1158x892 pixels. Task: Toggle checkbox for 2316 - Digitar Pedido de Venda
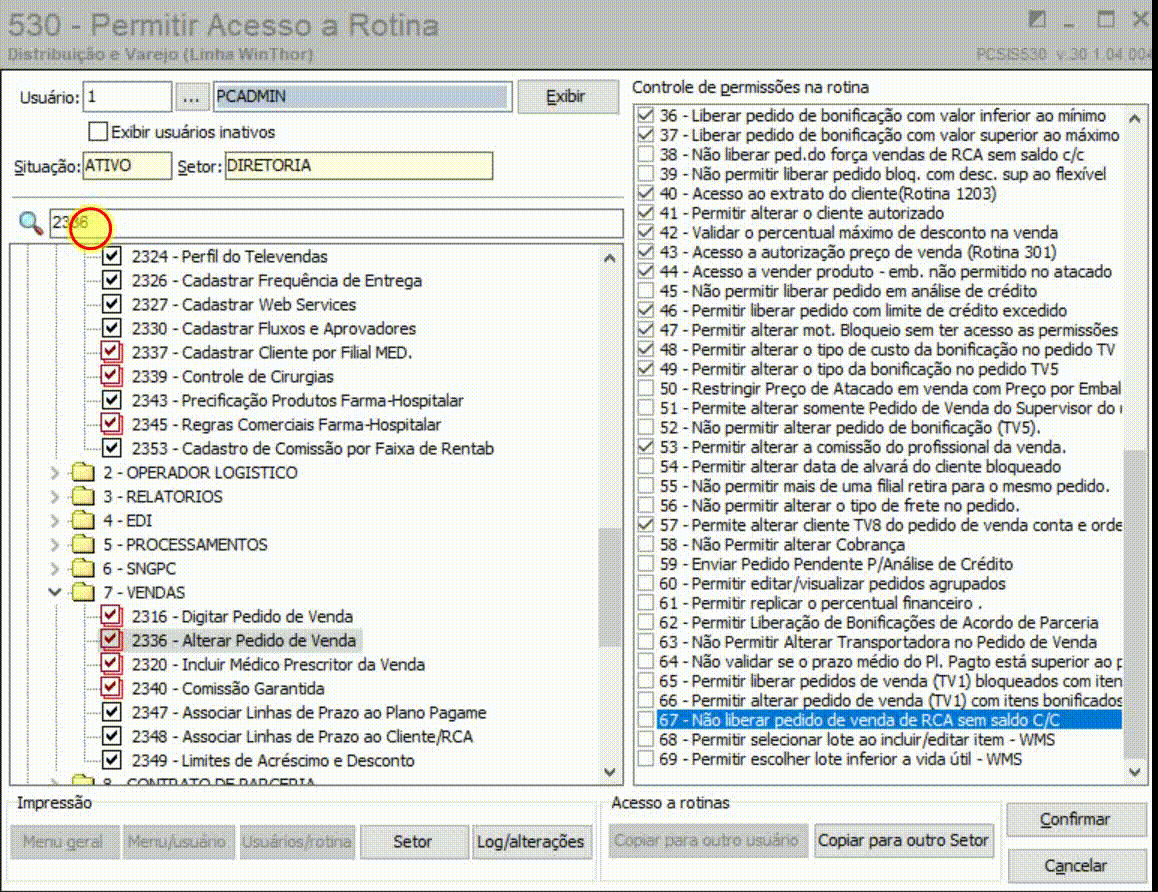click(112, 616)
